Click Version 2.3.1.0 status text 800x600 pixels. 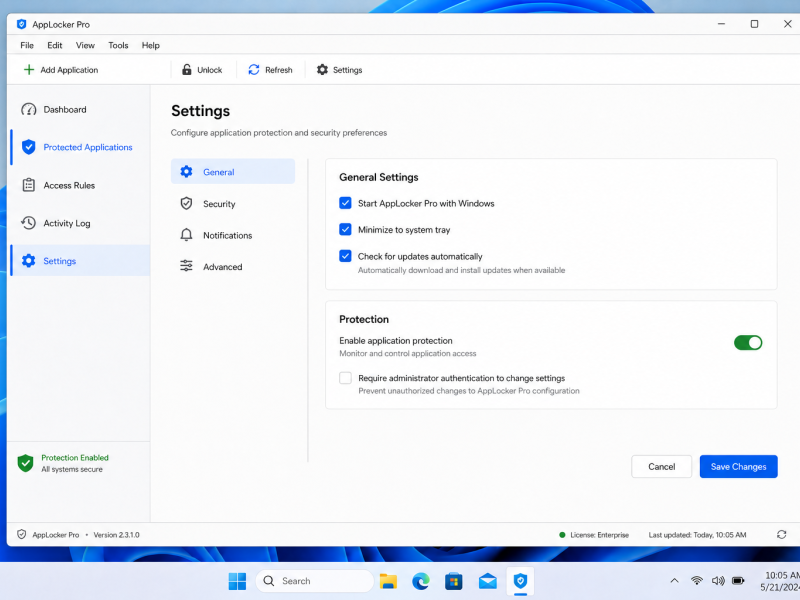pyautogui.click(x=116, y=535)
